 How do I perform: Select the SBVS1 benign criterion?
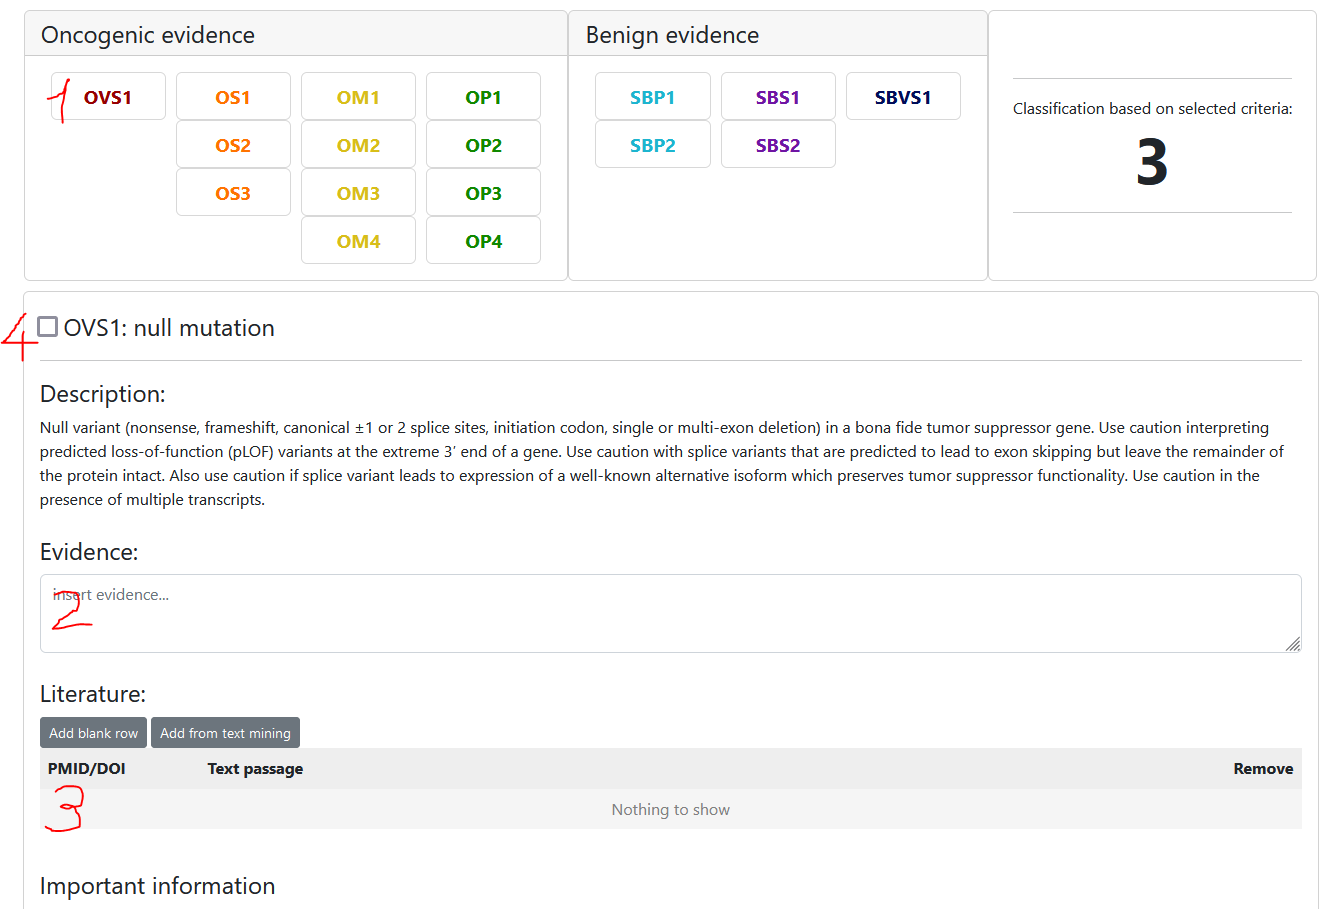point(903,97)
